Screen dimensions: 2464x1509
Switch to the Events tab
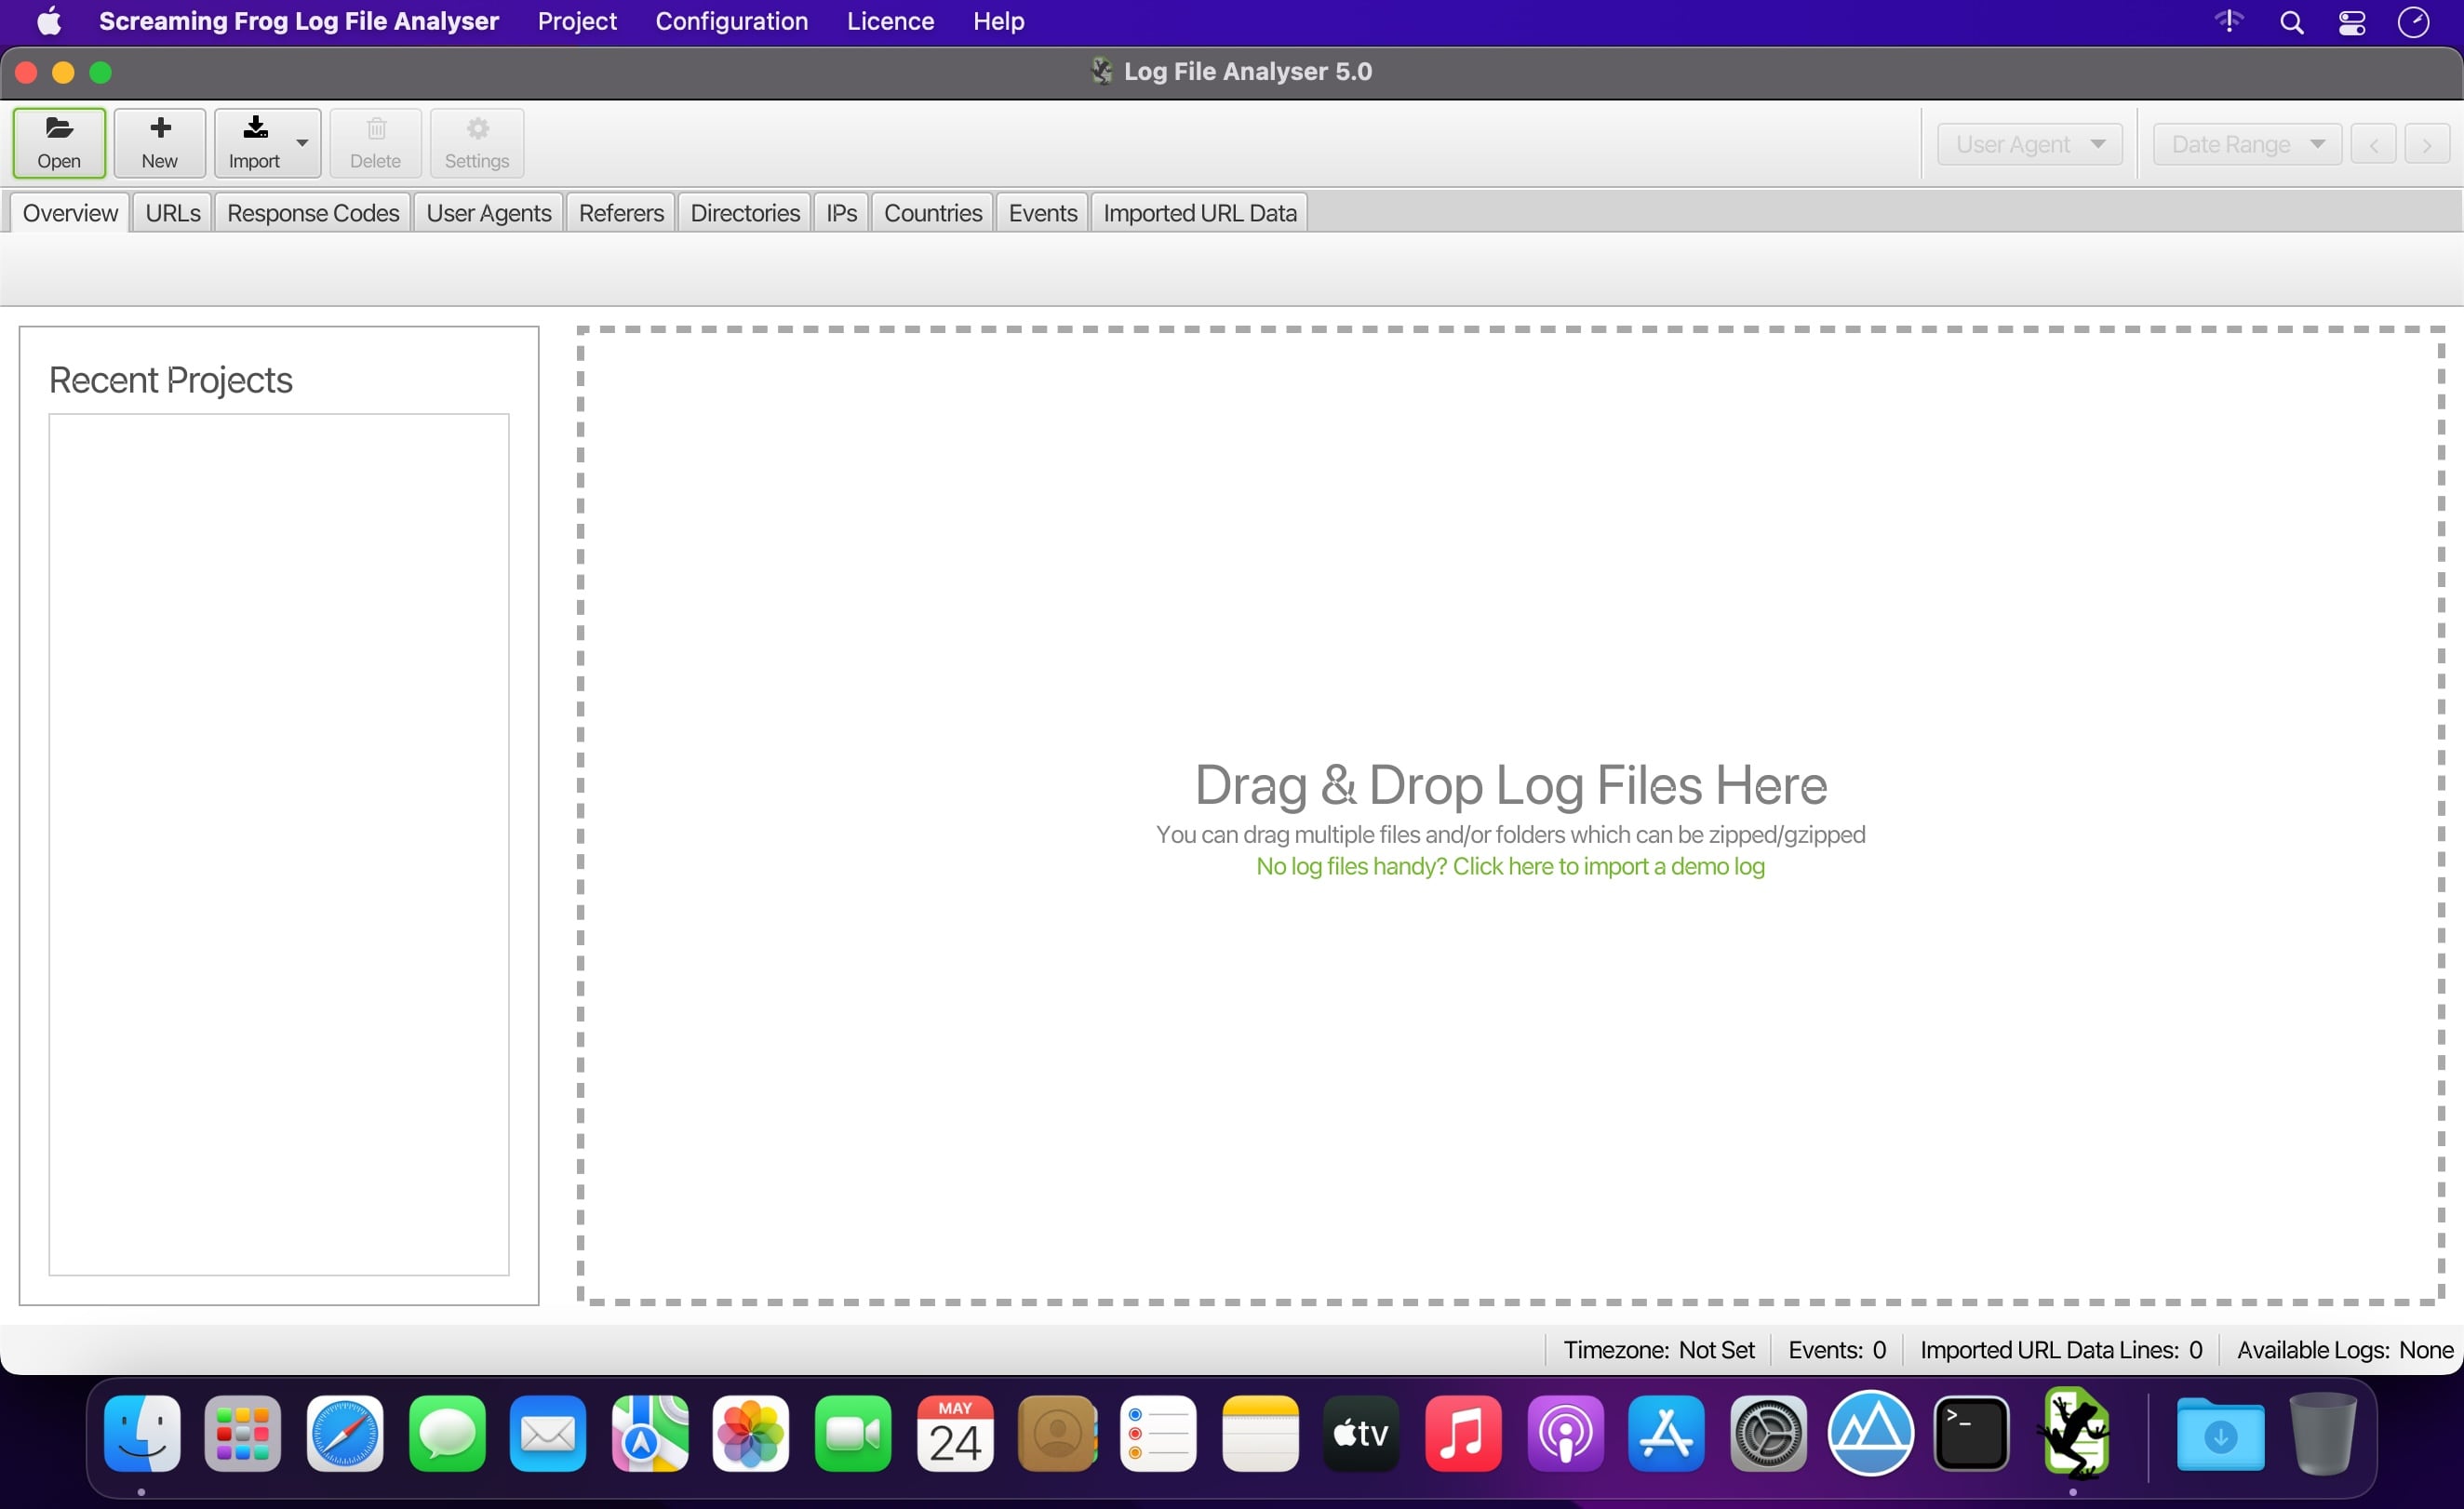pyautogui.click(x=1043, y=213)
